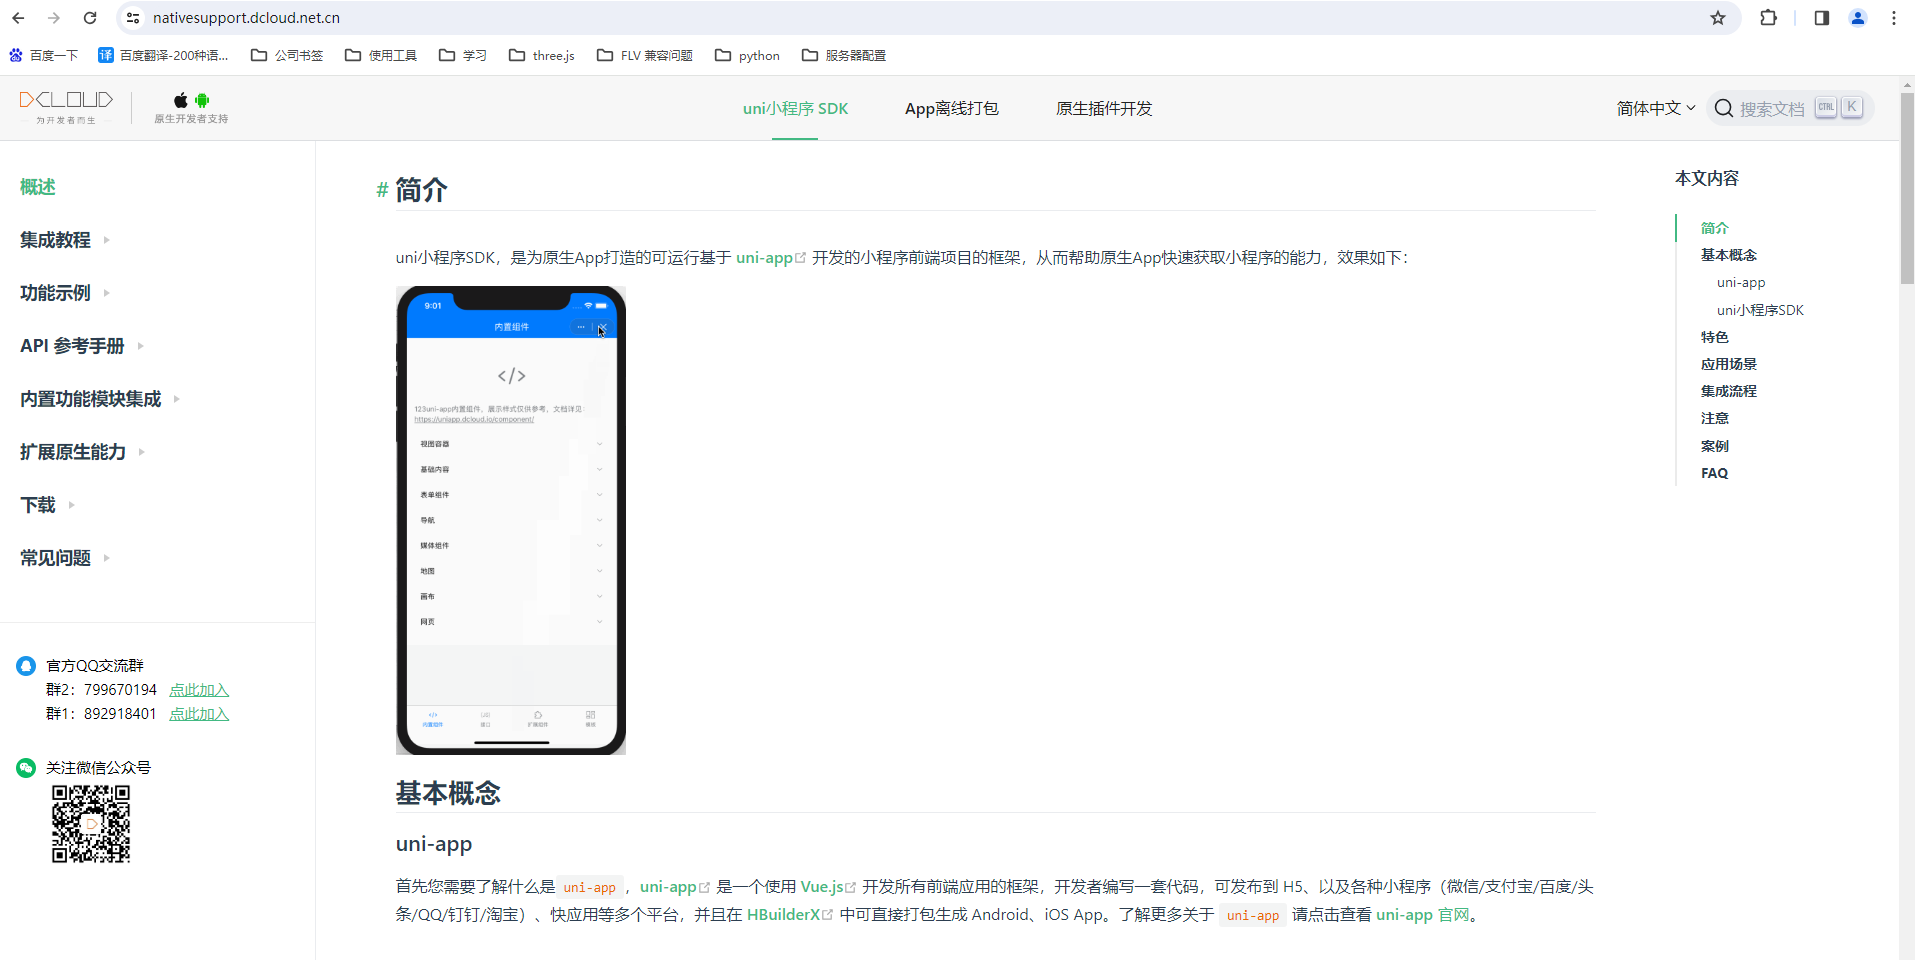Open the 公司书签 bookmarks folder
This screenshot has width=1915, height=960.
point(287,56)
